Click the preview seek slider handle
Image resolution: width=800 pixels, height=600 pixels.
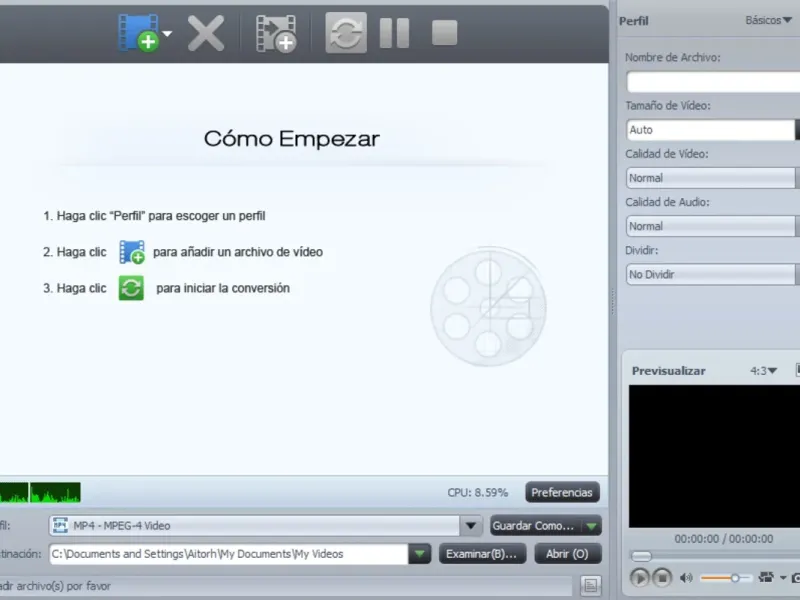[x=641, y=556]
